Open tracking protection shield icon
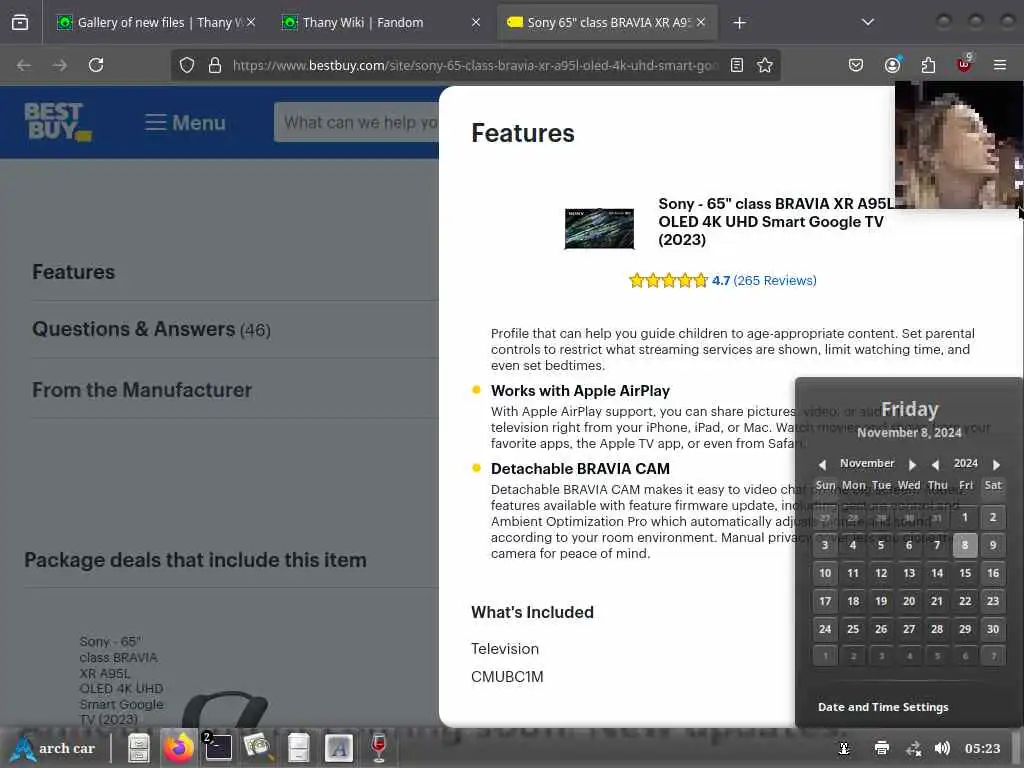 pyautogui.click(x=187, y=65)
